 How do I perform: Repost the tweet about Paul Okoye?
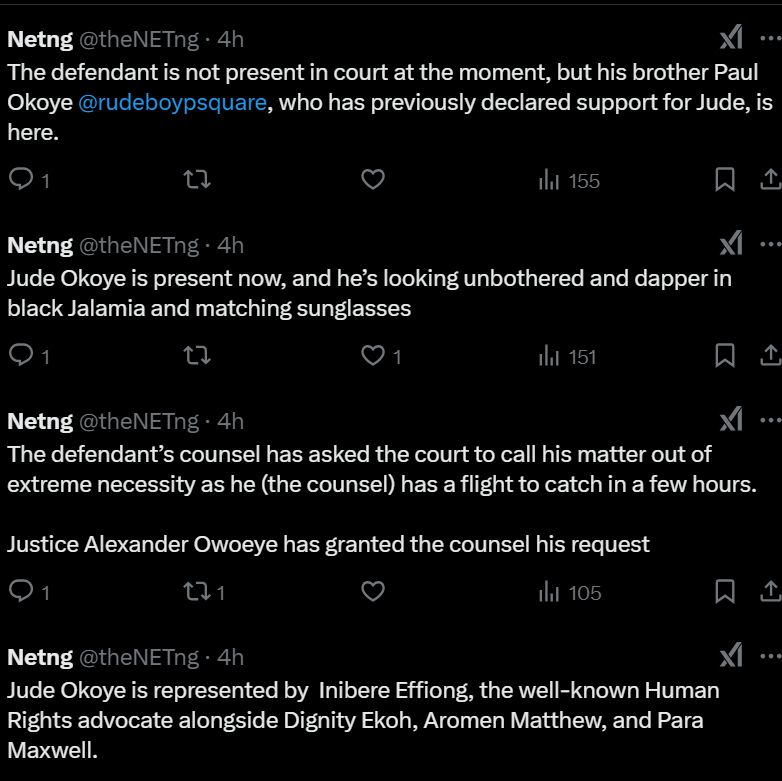click(197, 180)
